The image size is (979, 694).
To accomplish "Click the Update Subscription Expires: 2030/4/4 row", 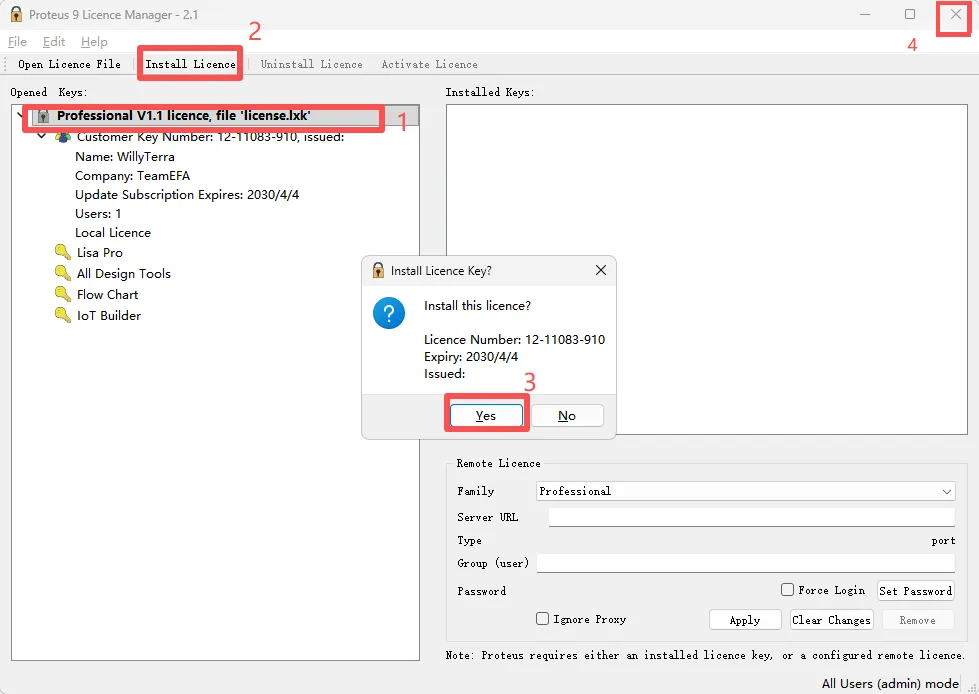I will 187,195.
